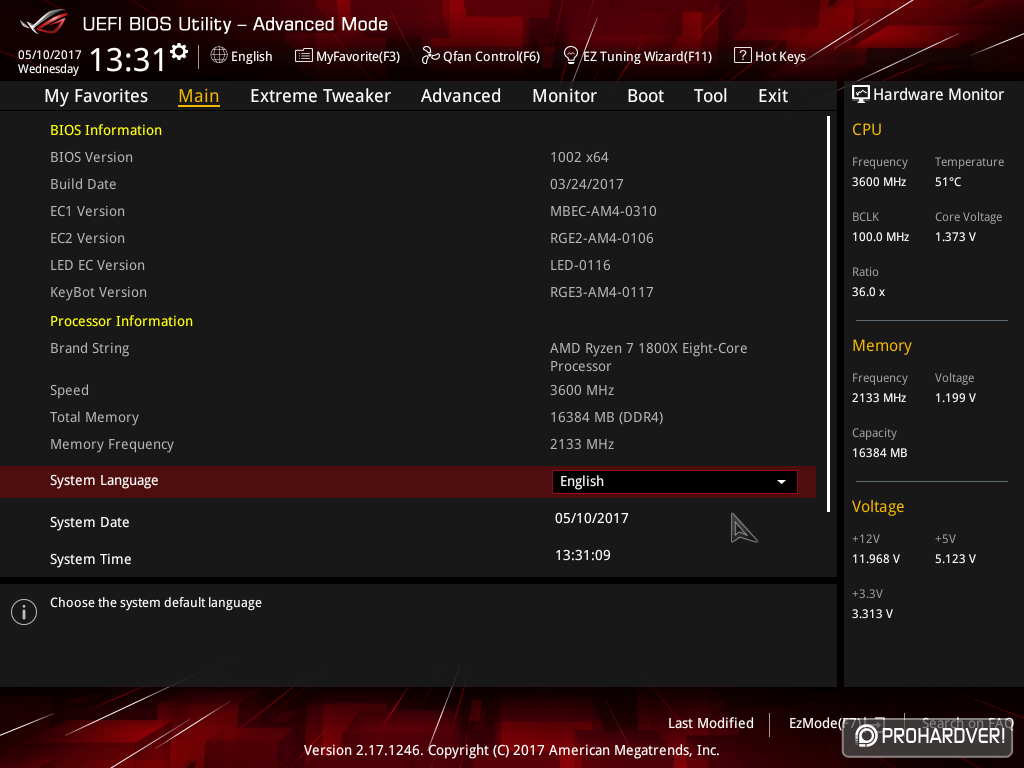Click the Qfan Control fan icon
Viewport: 1024px width, 768px height.
[x=430, y=56]
